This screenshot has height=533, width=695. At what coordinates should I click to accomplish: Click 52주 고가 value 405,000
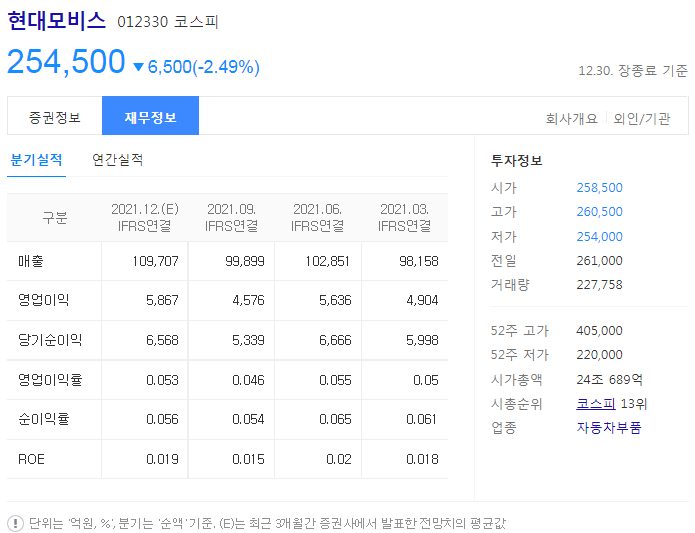click(x=599, y=331)
